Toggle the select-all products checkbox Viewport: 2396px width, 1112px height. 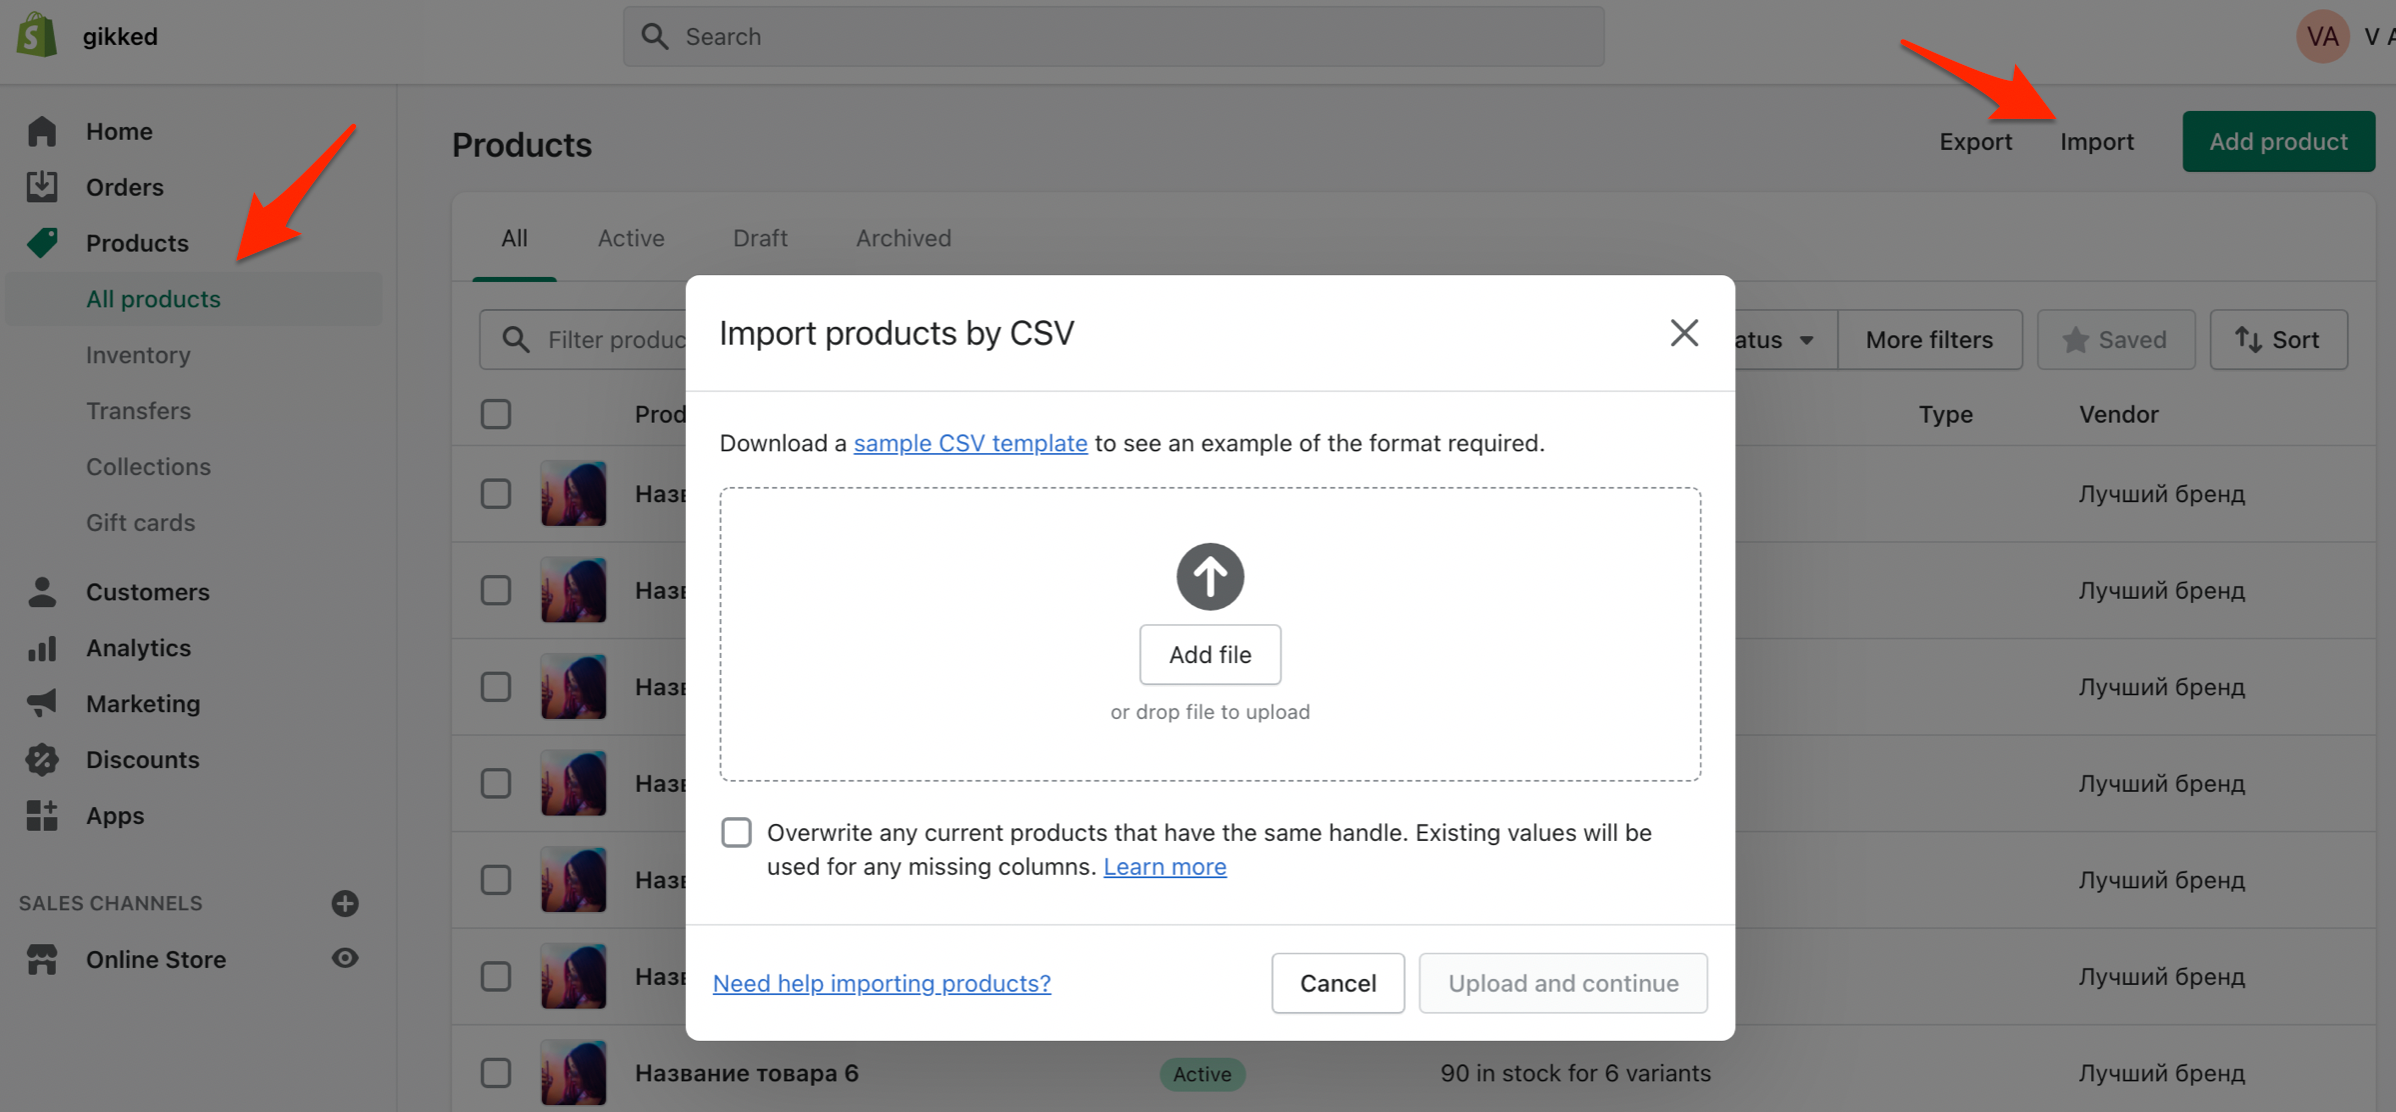[496, 414]
